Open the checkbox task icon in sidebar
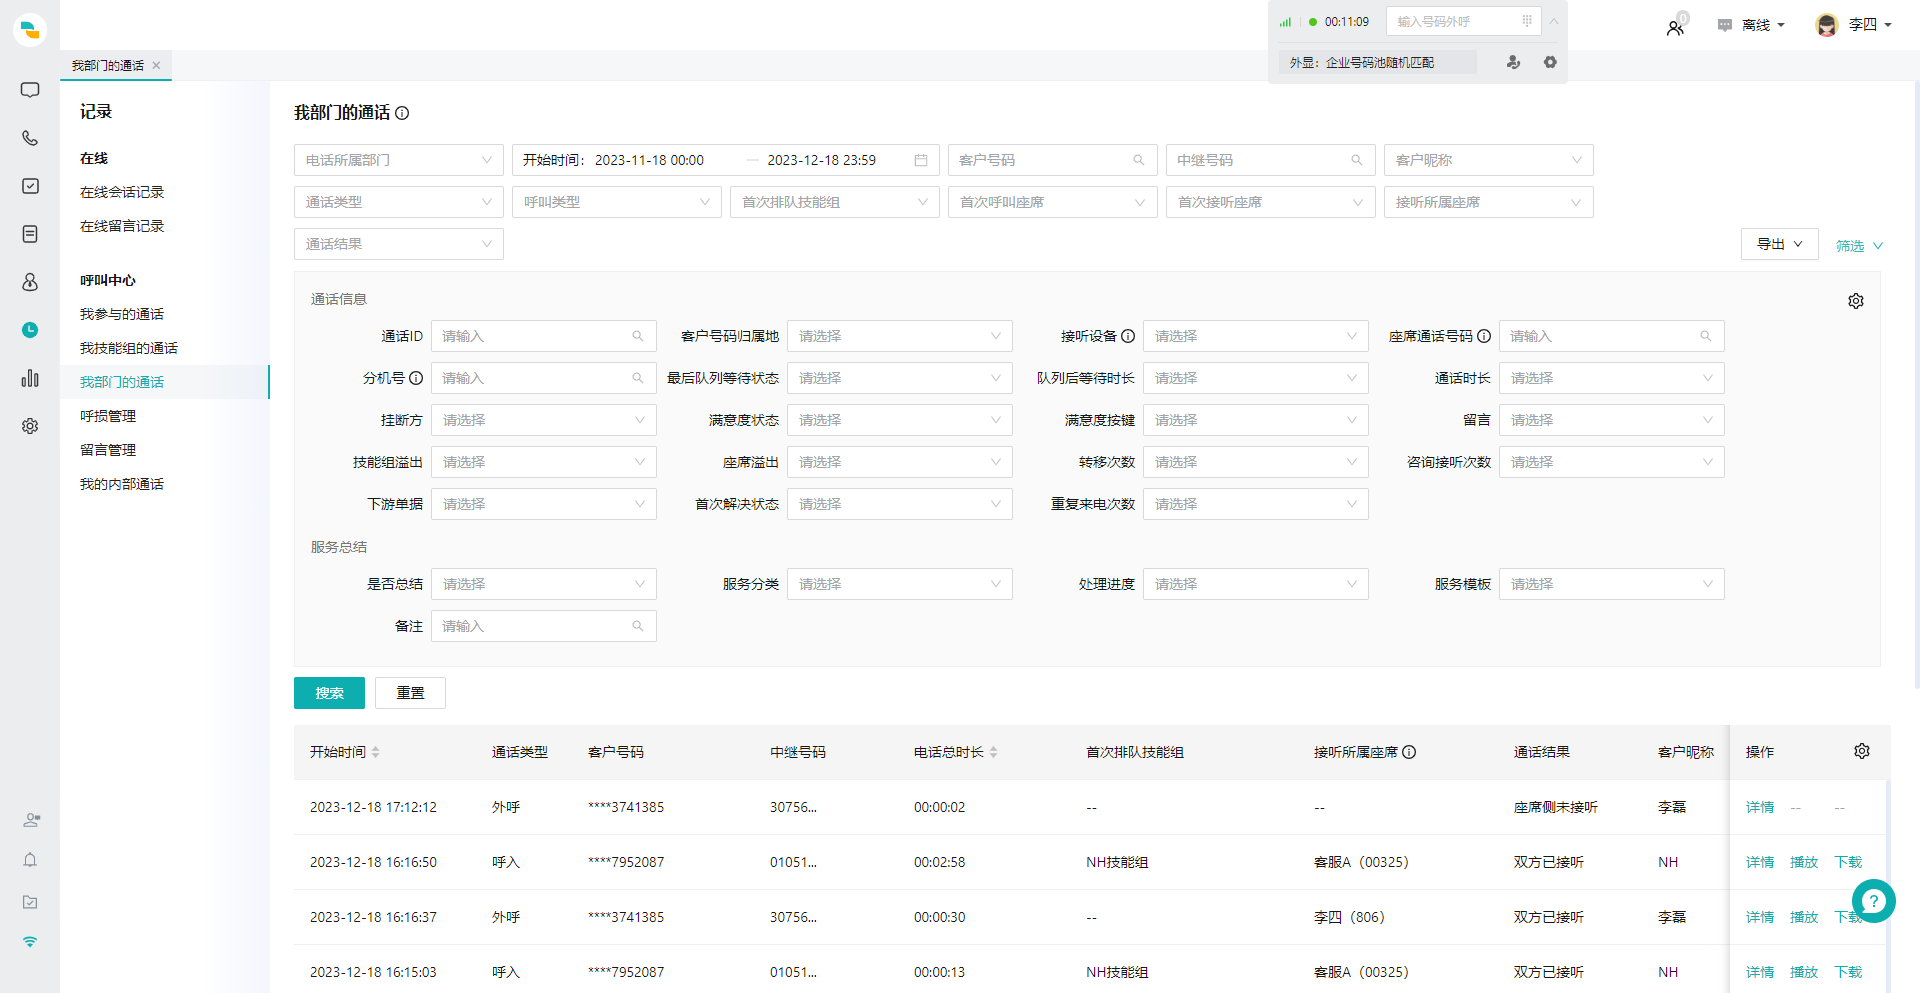The image size is (1920, 993). coord(30,186)
